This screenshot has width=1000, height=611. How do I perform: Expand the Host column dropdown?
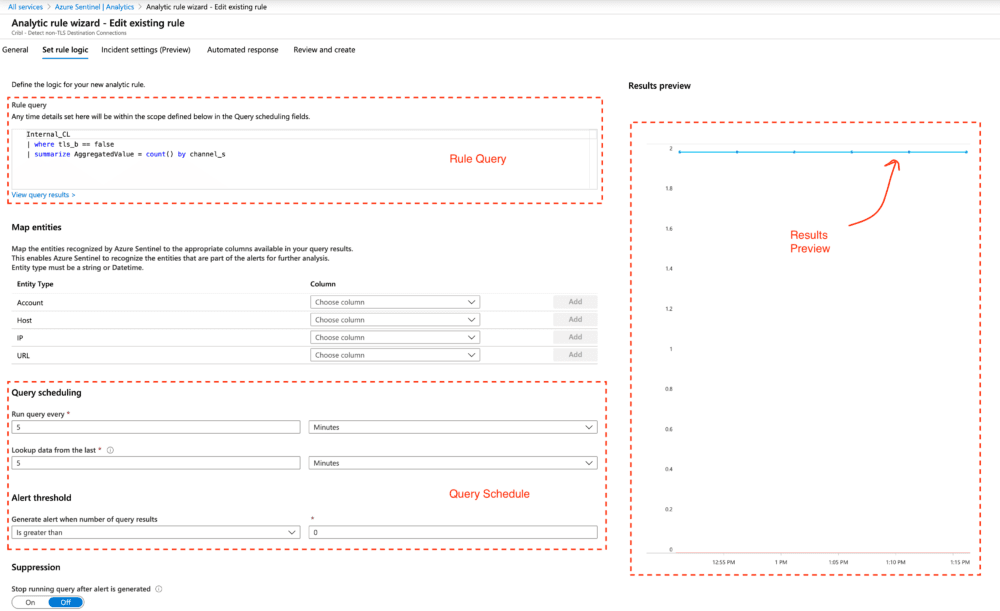(395, 320)
